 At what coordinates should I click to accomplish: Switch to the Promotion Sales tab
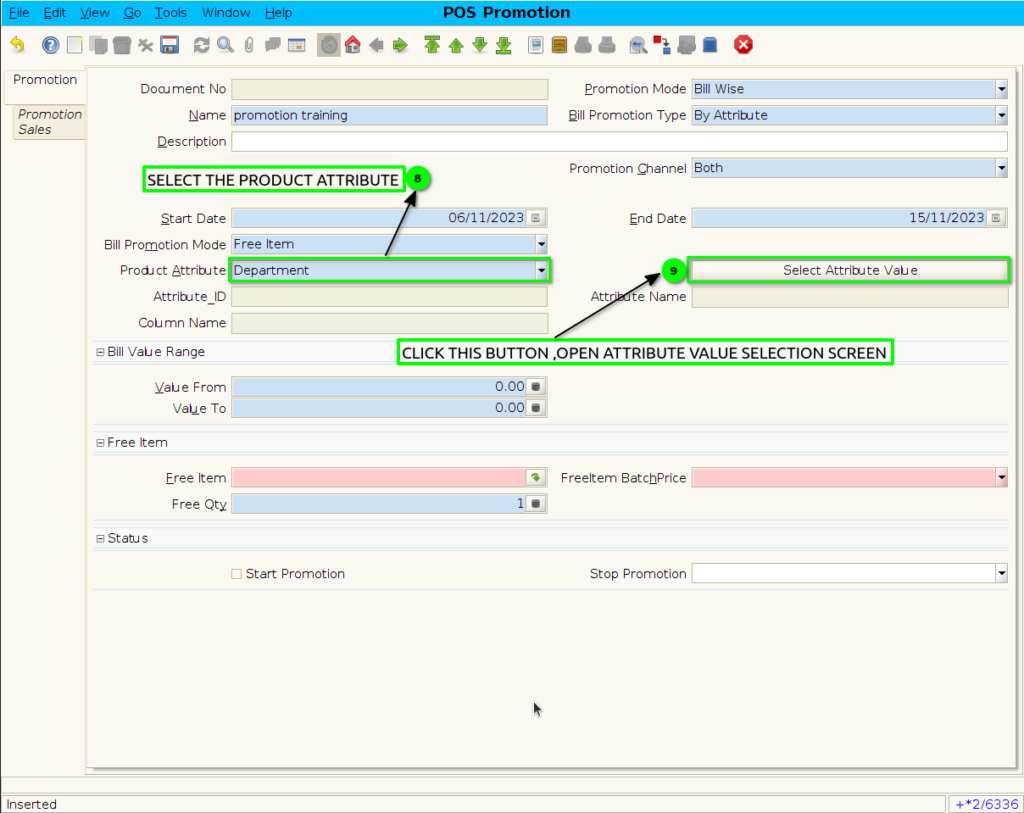click(50, 121)
